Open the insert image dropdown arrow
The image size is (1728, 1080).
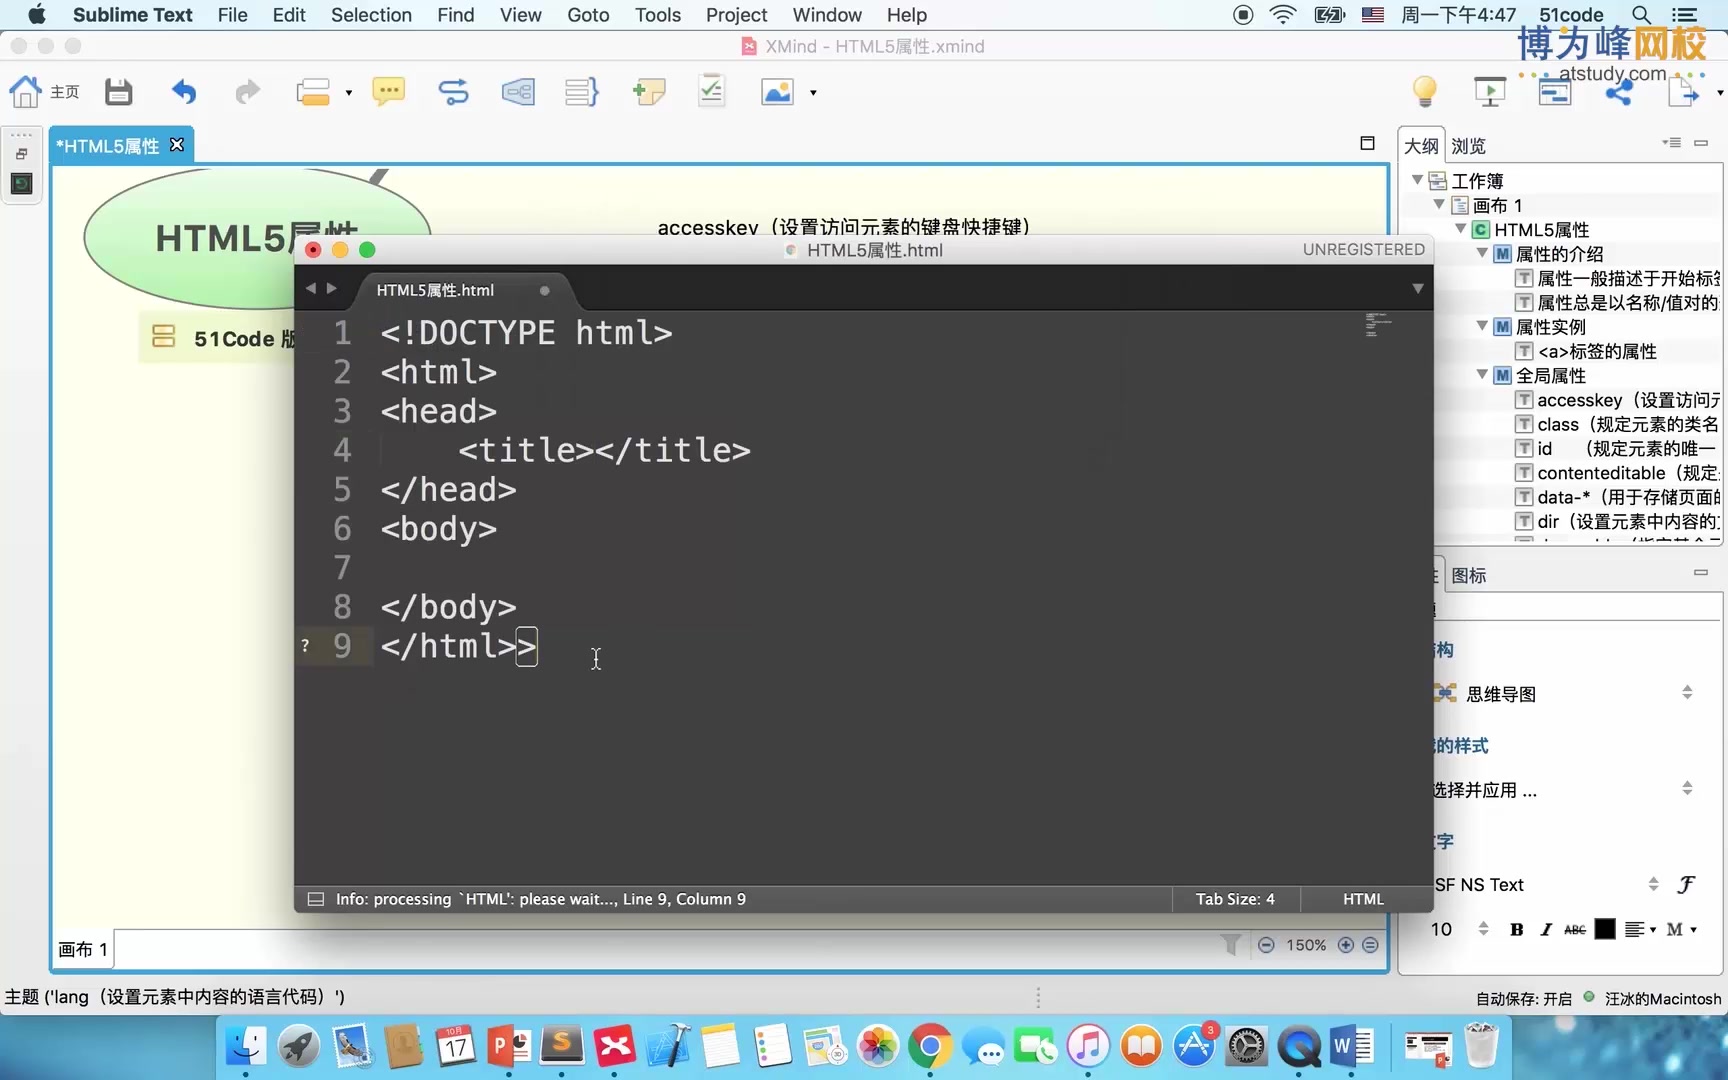click(x=811, y=93)
